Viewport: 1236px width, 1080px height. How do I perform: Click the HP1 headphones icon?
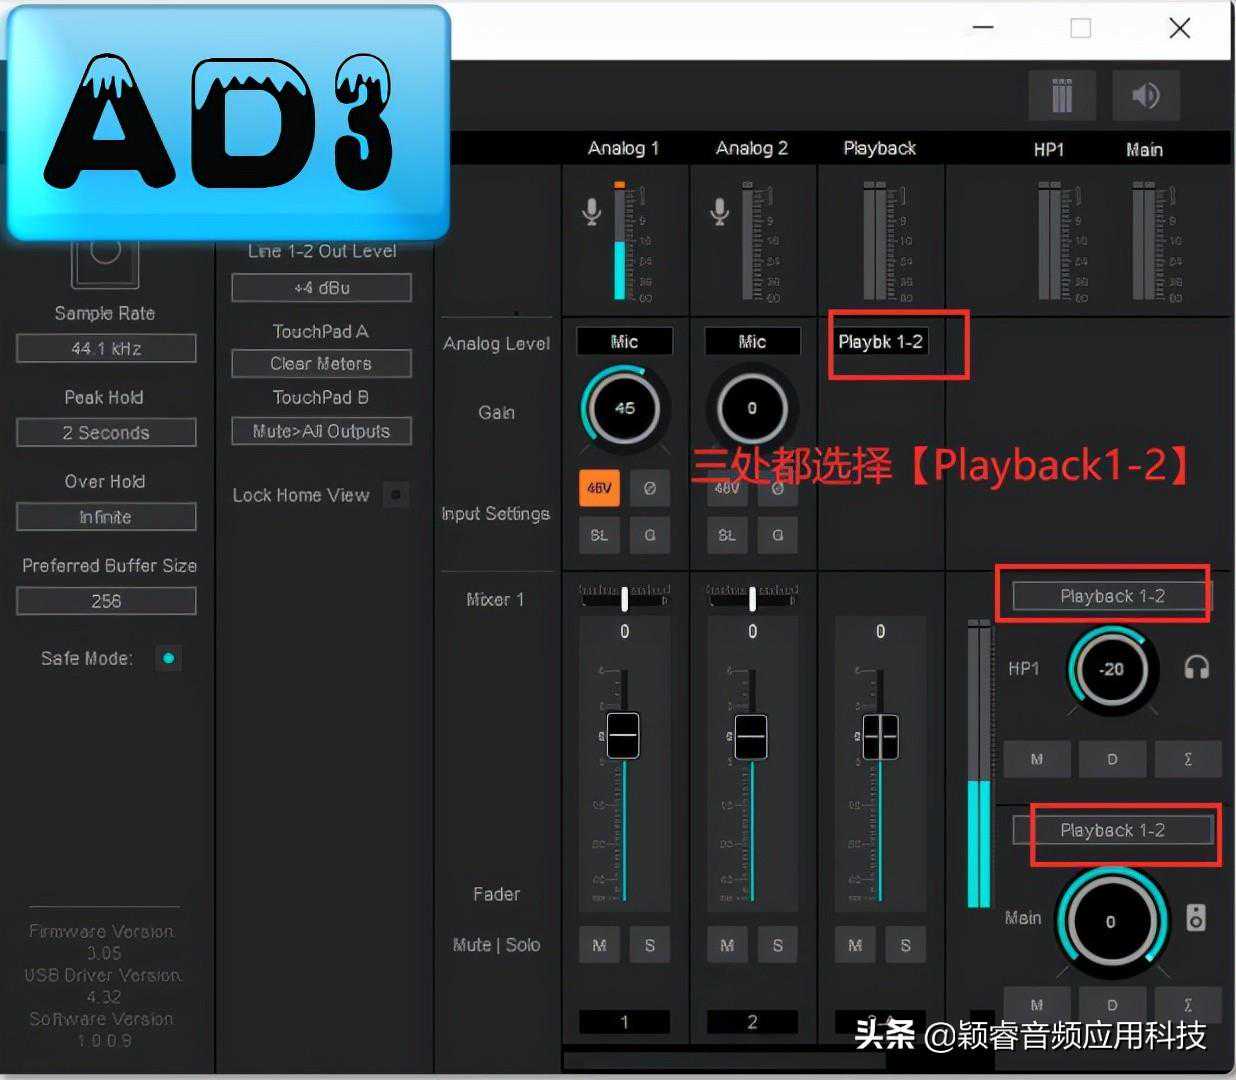pyautogui.click(x=1196, y=668)
